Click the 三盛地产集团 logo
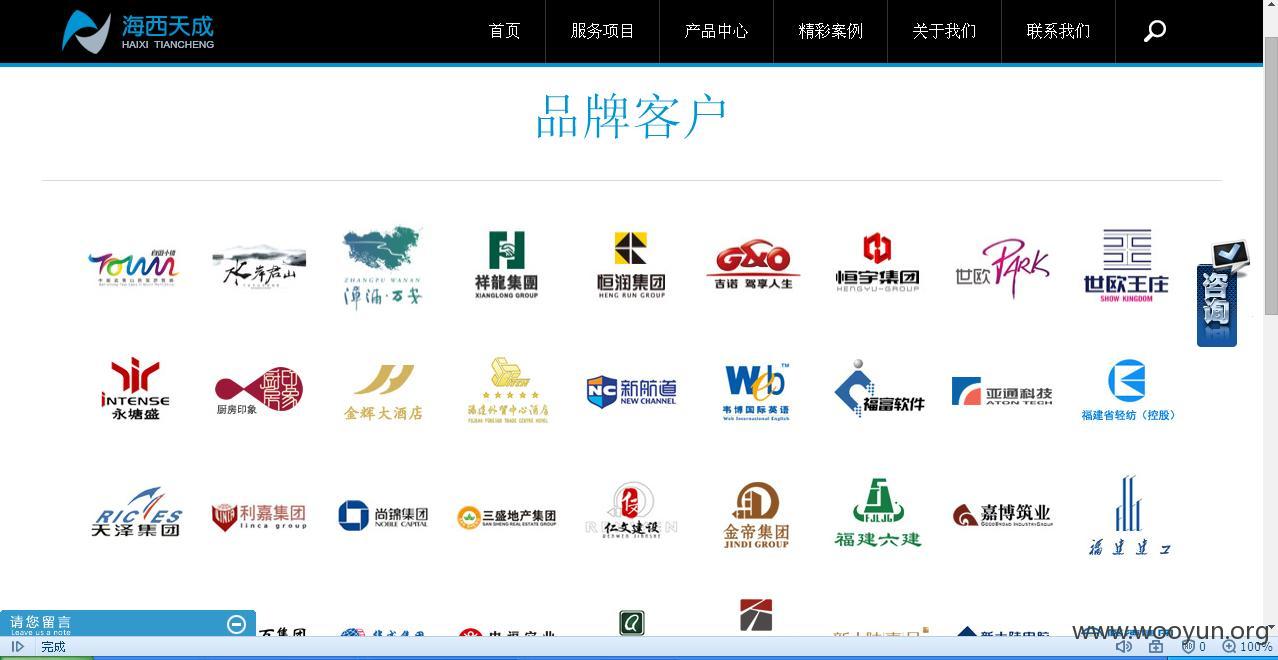Image resolution: width=1278 pixels, height=660 pixels. click(x=507, y=517)
